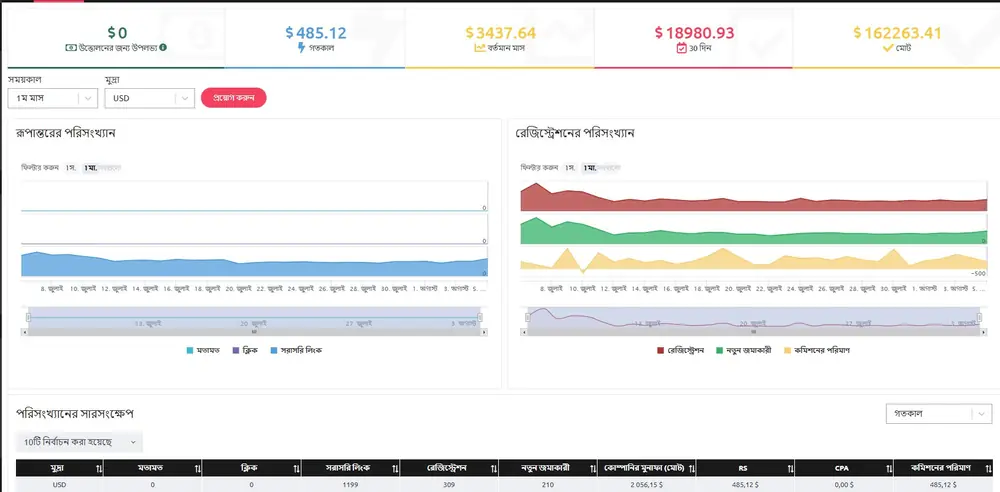Click the 309 value in রেজিস্ট্রেশন column

click(x=449, y=485)
